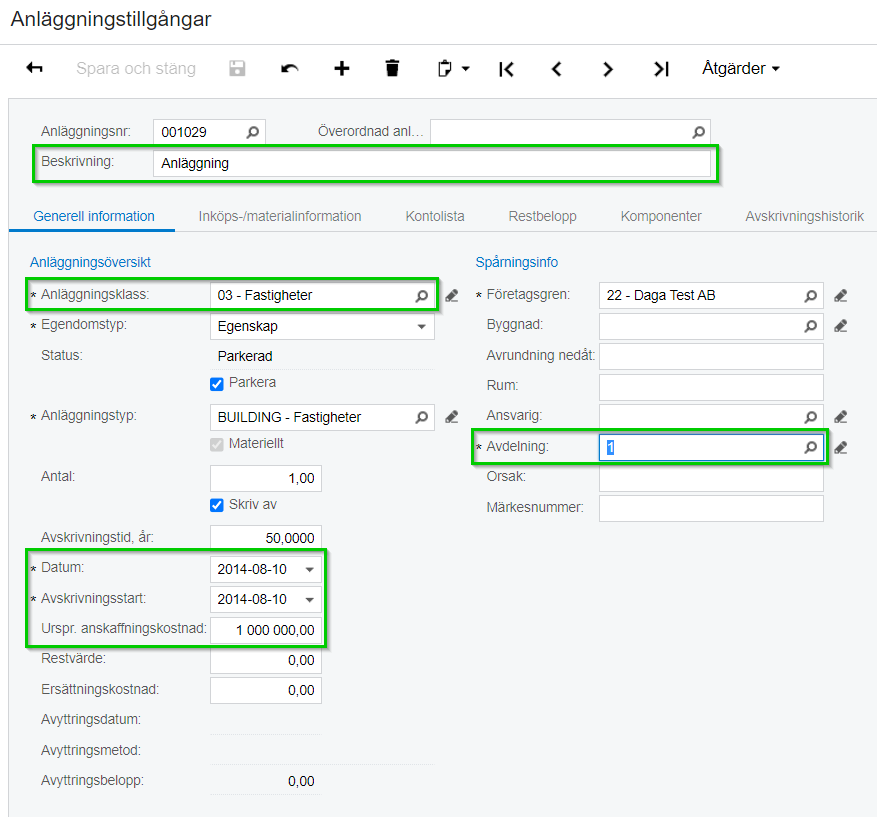This screenshot has width=877, height=817.
Task: Open Företagsgren lookup magnifier
Action: [x=810, y=295]
